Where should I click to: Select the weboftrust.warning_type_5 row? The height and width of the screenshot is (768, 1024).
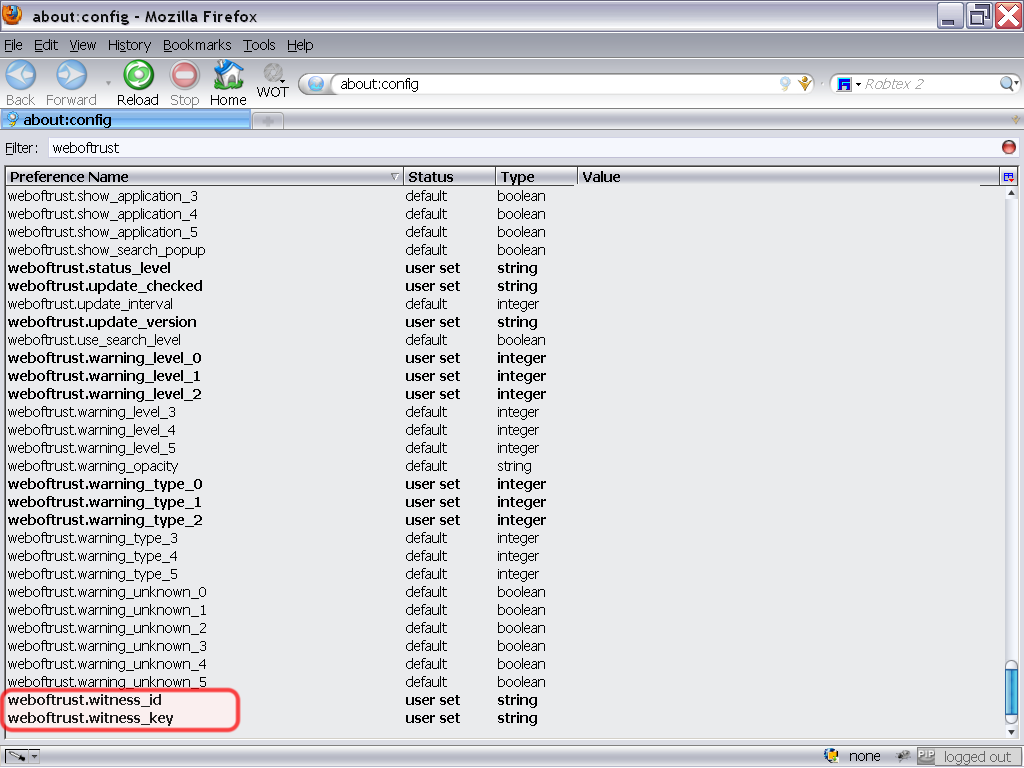pos(505,574)
